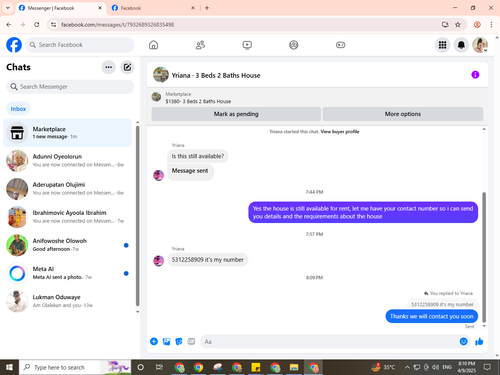Viewport: 500px width, 375px height.
Task: Click Yriana's listing thumbnail in chat header
Action: [x=161, y=75]
